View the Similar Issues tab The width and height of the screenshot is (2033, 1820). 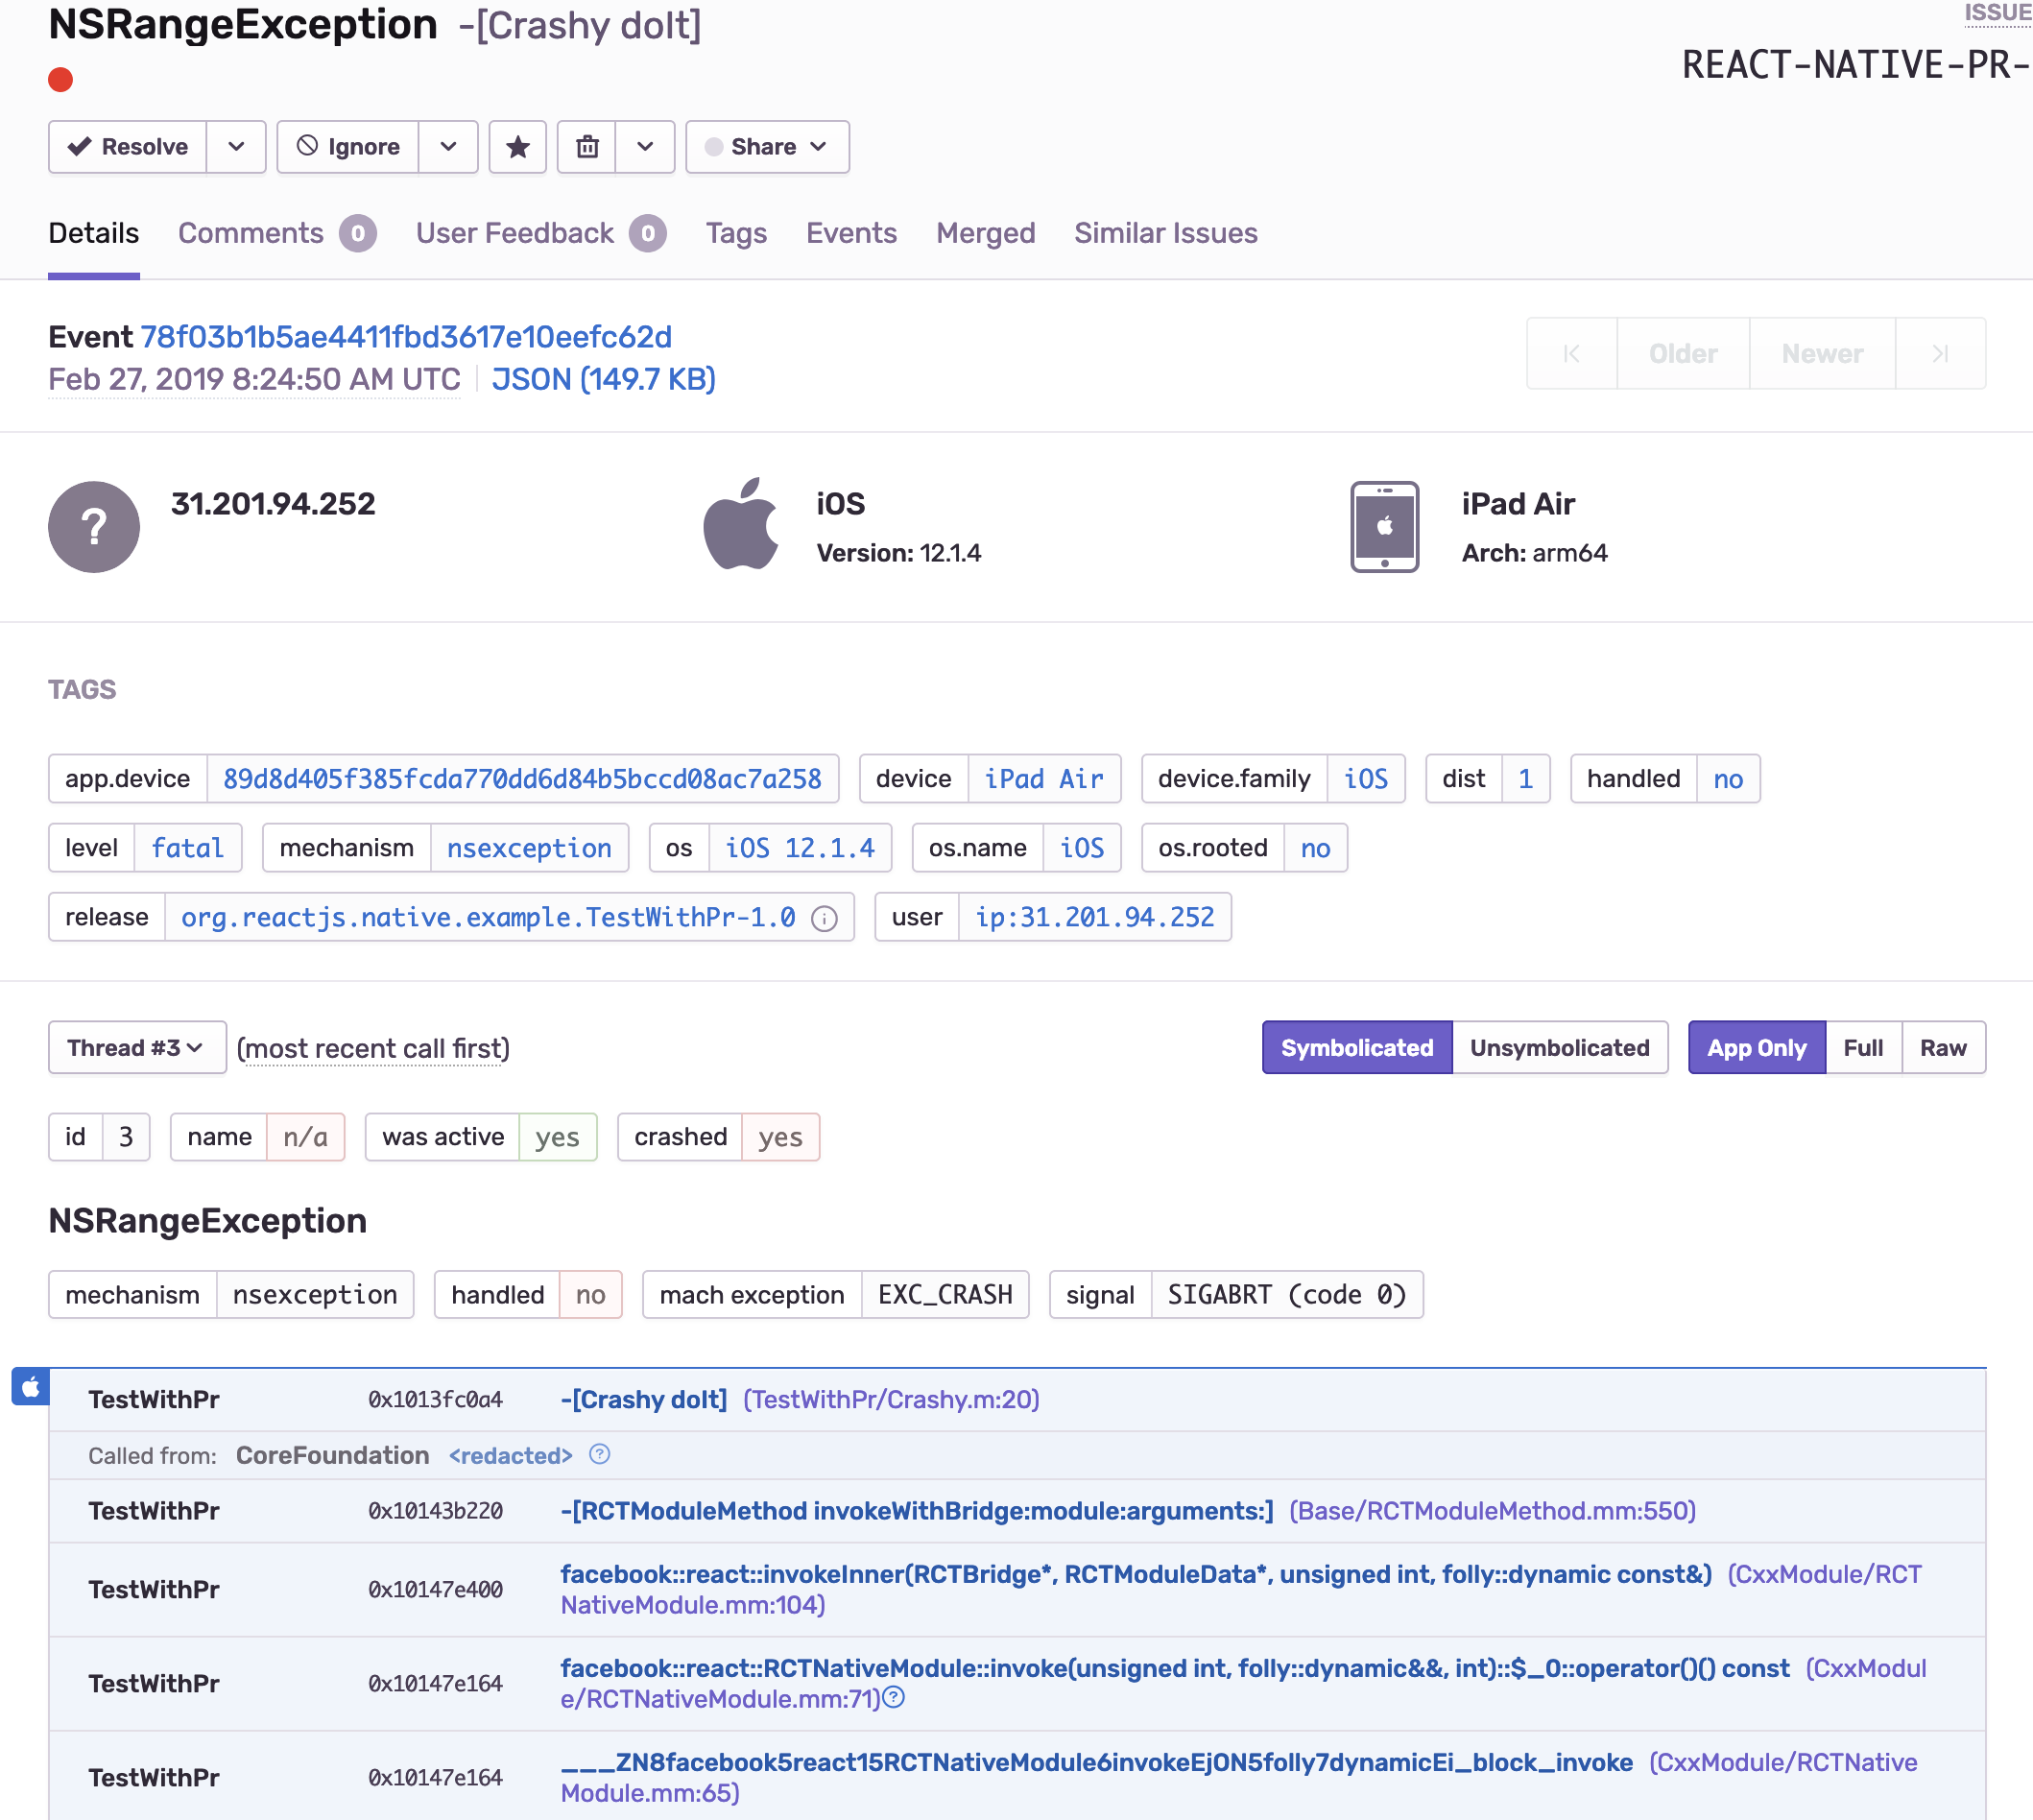pyautogui.click(x=1165, y=233)
